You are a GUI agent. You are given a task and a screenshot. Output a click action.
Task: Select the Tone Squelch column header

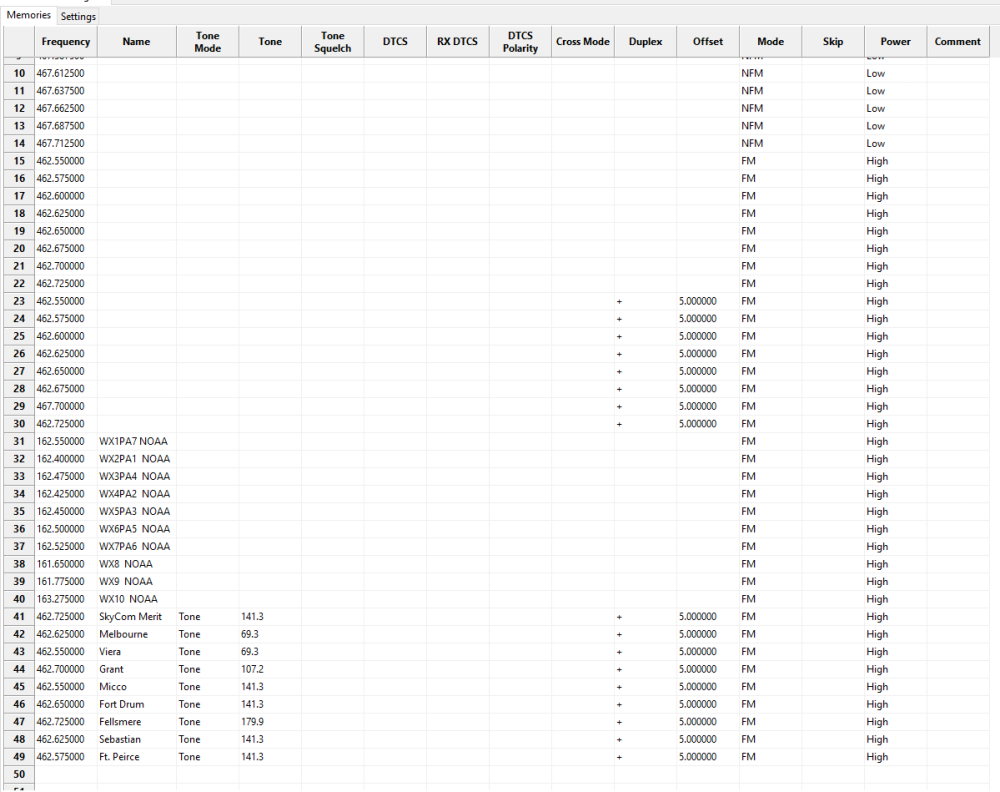(x=333, y=42)
